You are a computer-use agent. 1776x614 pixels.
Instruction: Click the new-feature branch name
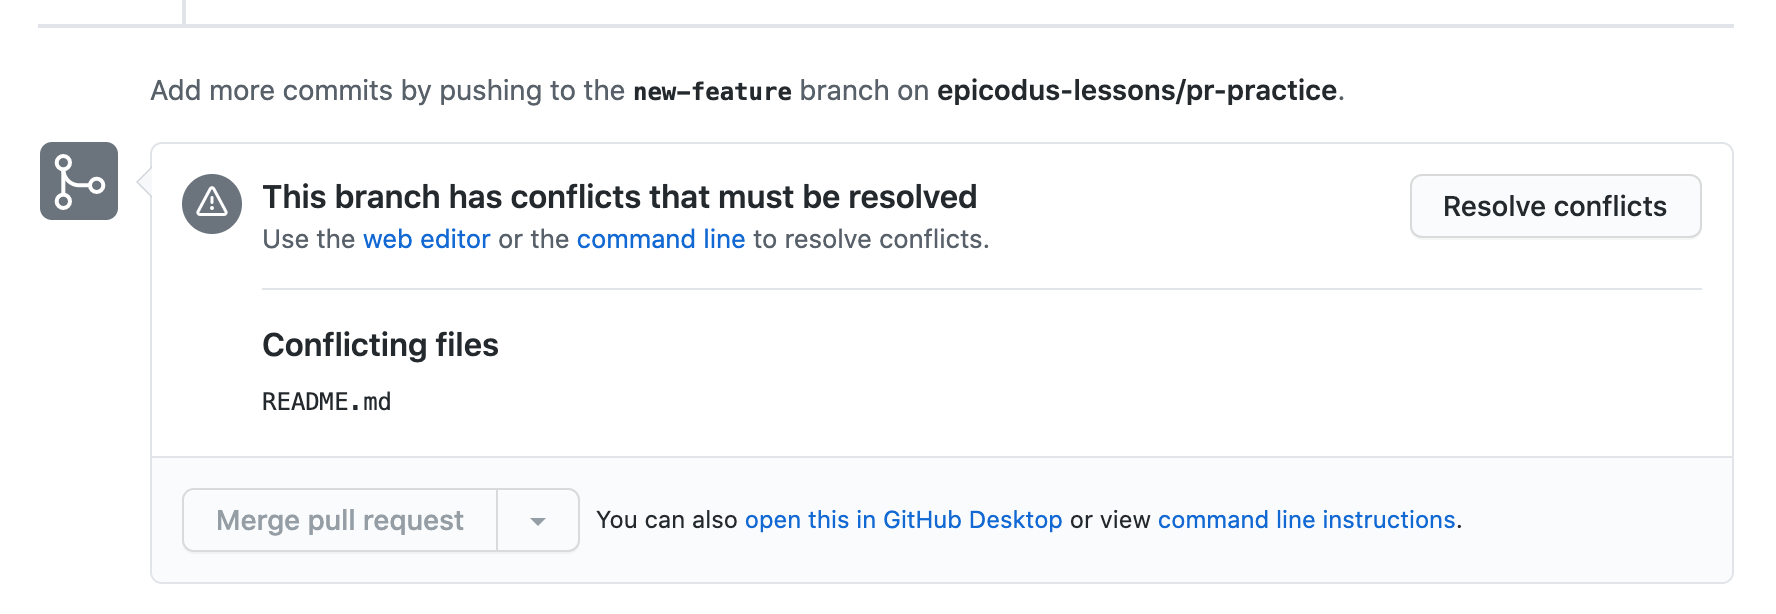click(713, 91)
